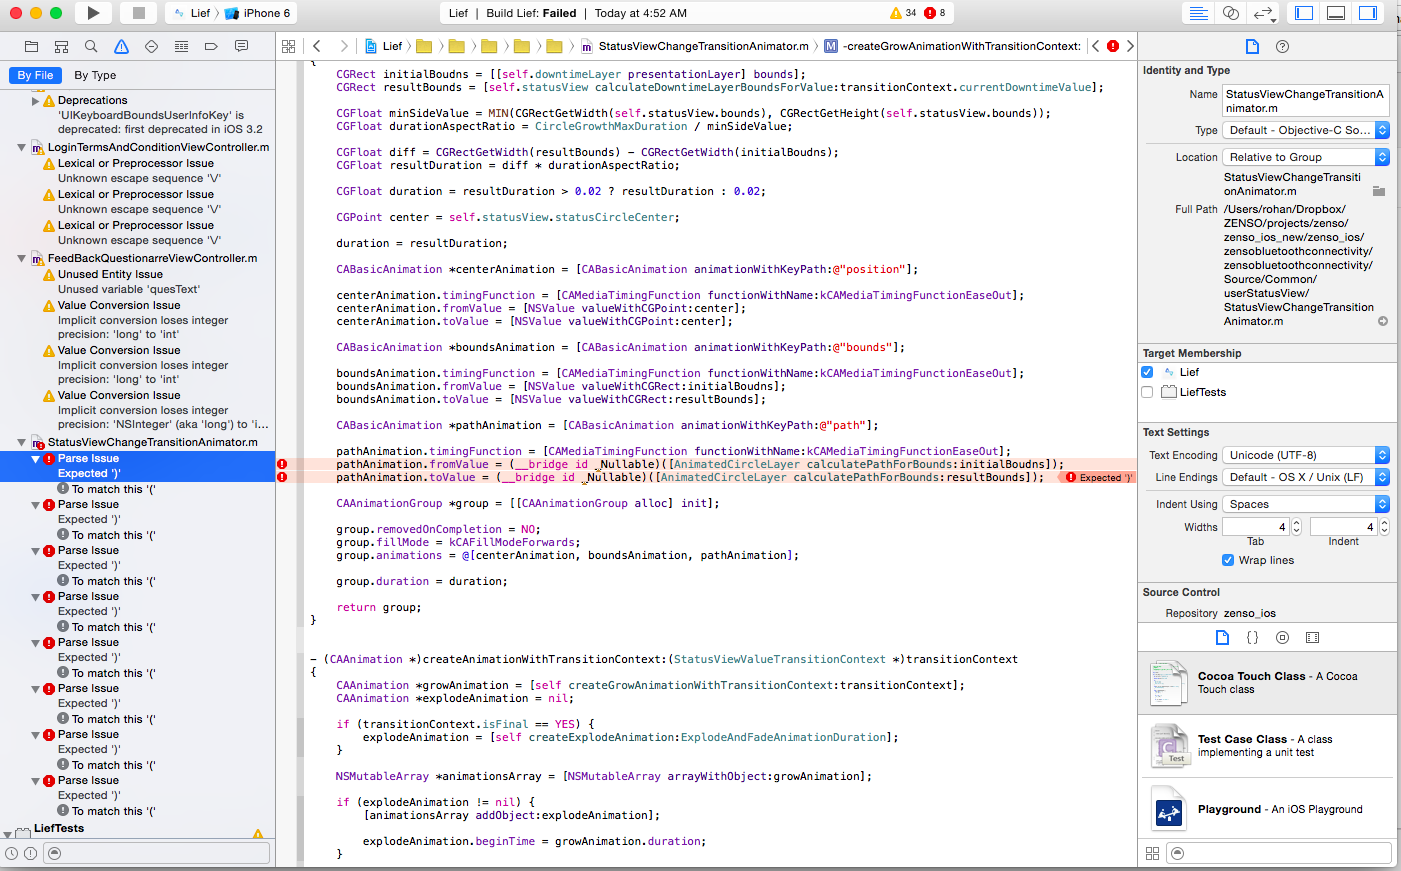The height and width of the screenshot is (871, 1401).
Task: Collapse FeedBackQuestionarreViewController.m issues
Action: tap(21, 258)
